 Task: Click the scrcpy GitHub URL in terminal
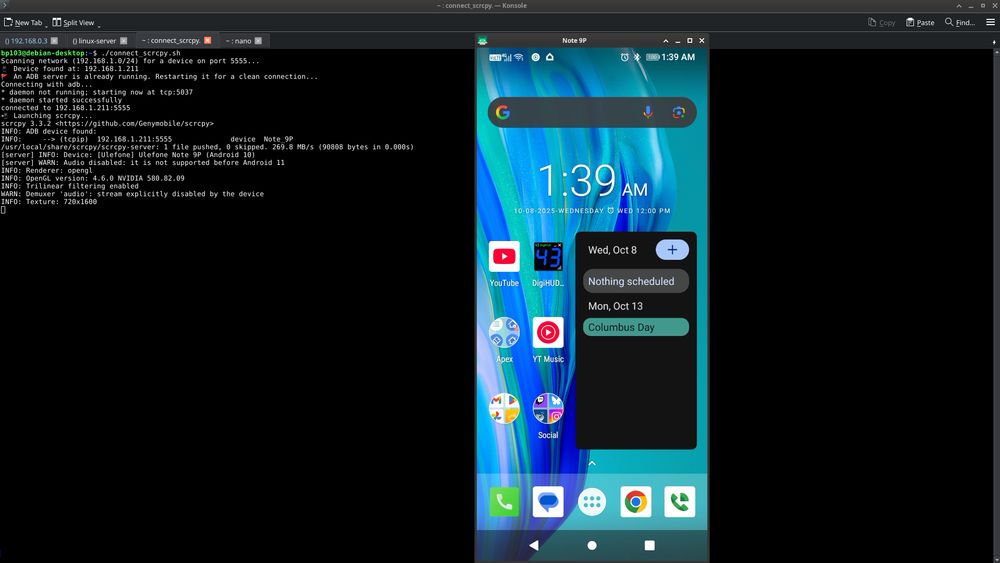(136, 124)
